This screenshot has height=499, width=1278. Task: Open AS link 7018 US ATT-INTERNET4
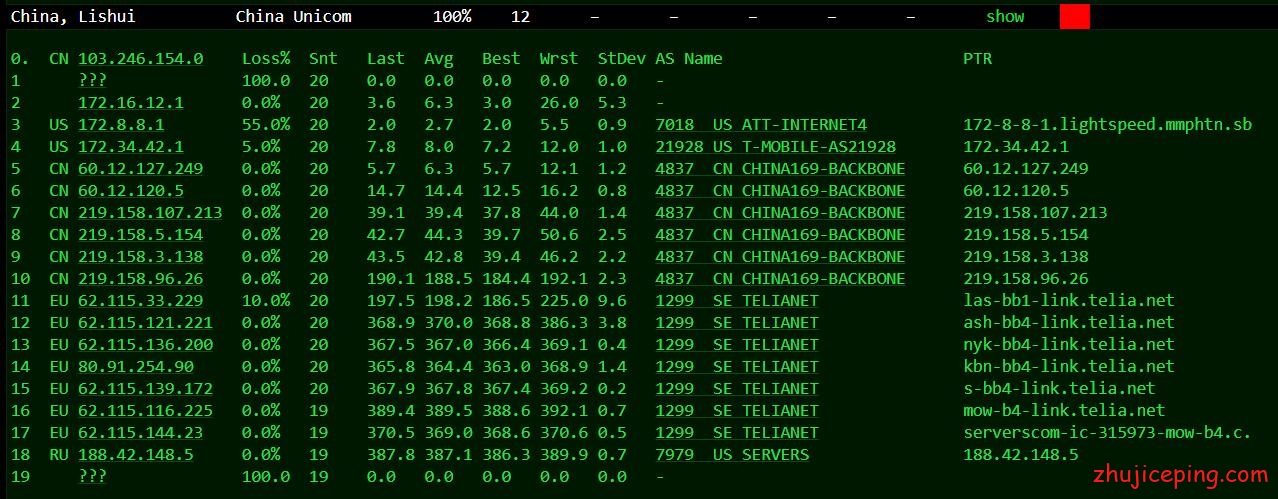(x=761, y=125)
